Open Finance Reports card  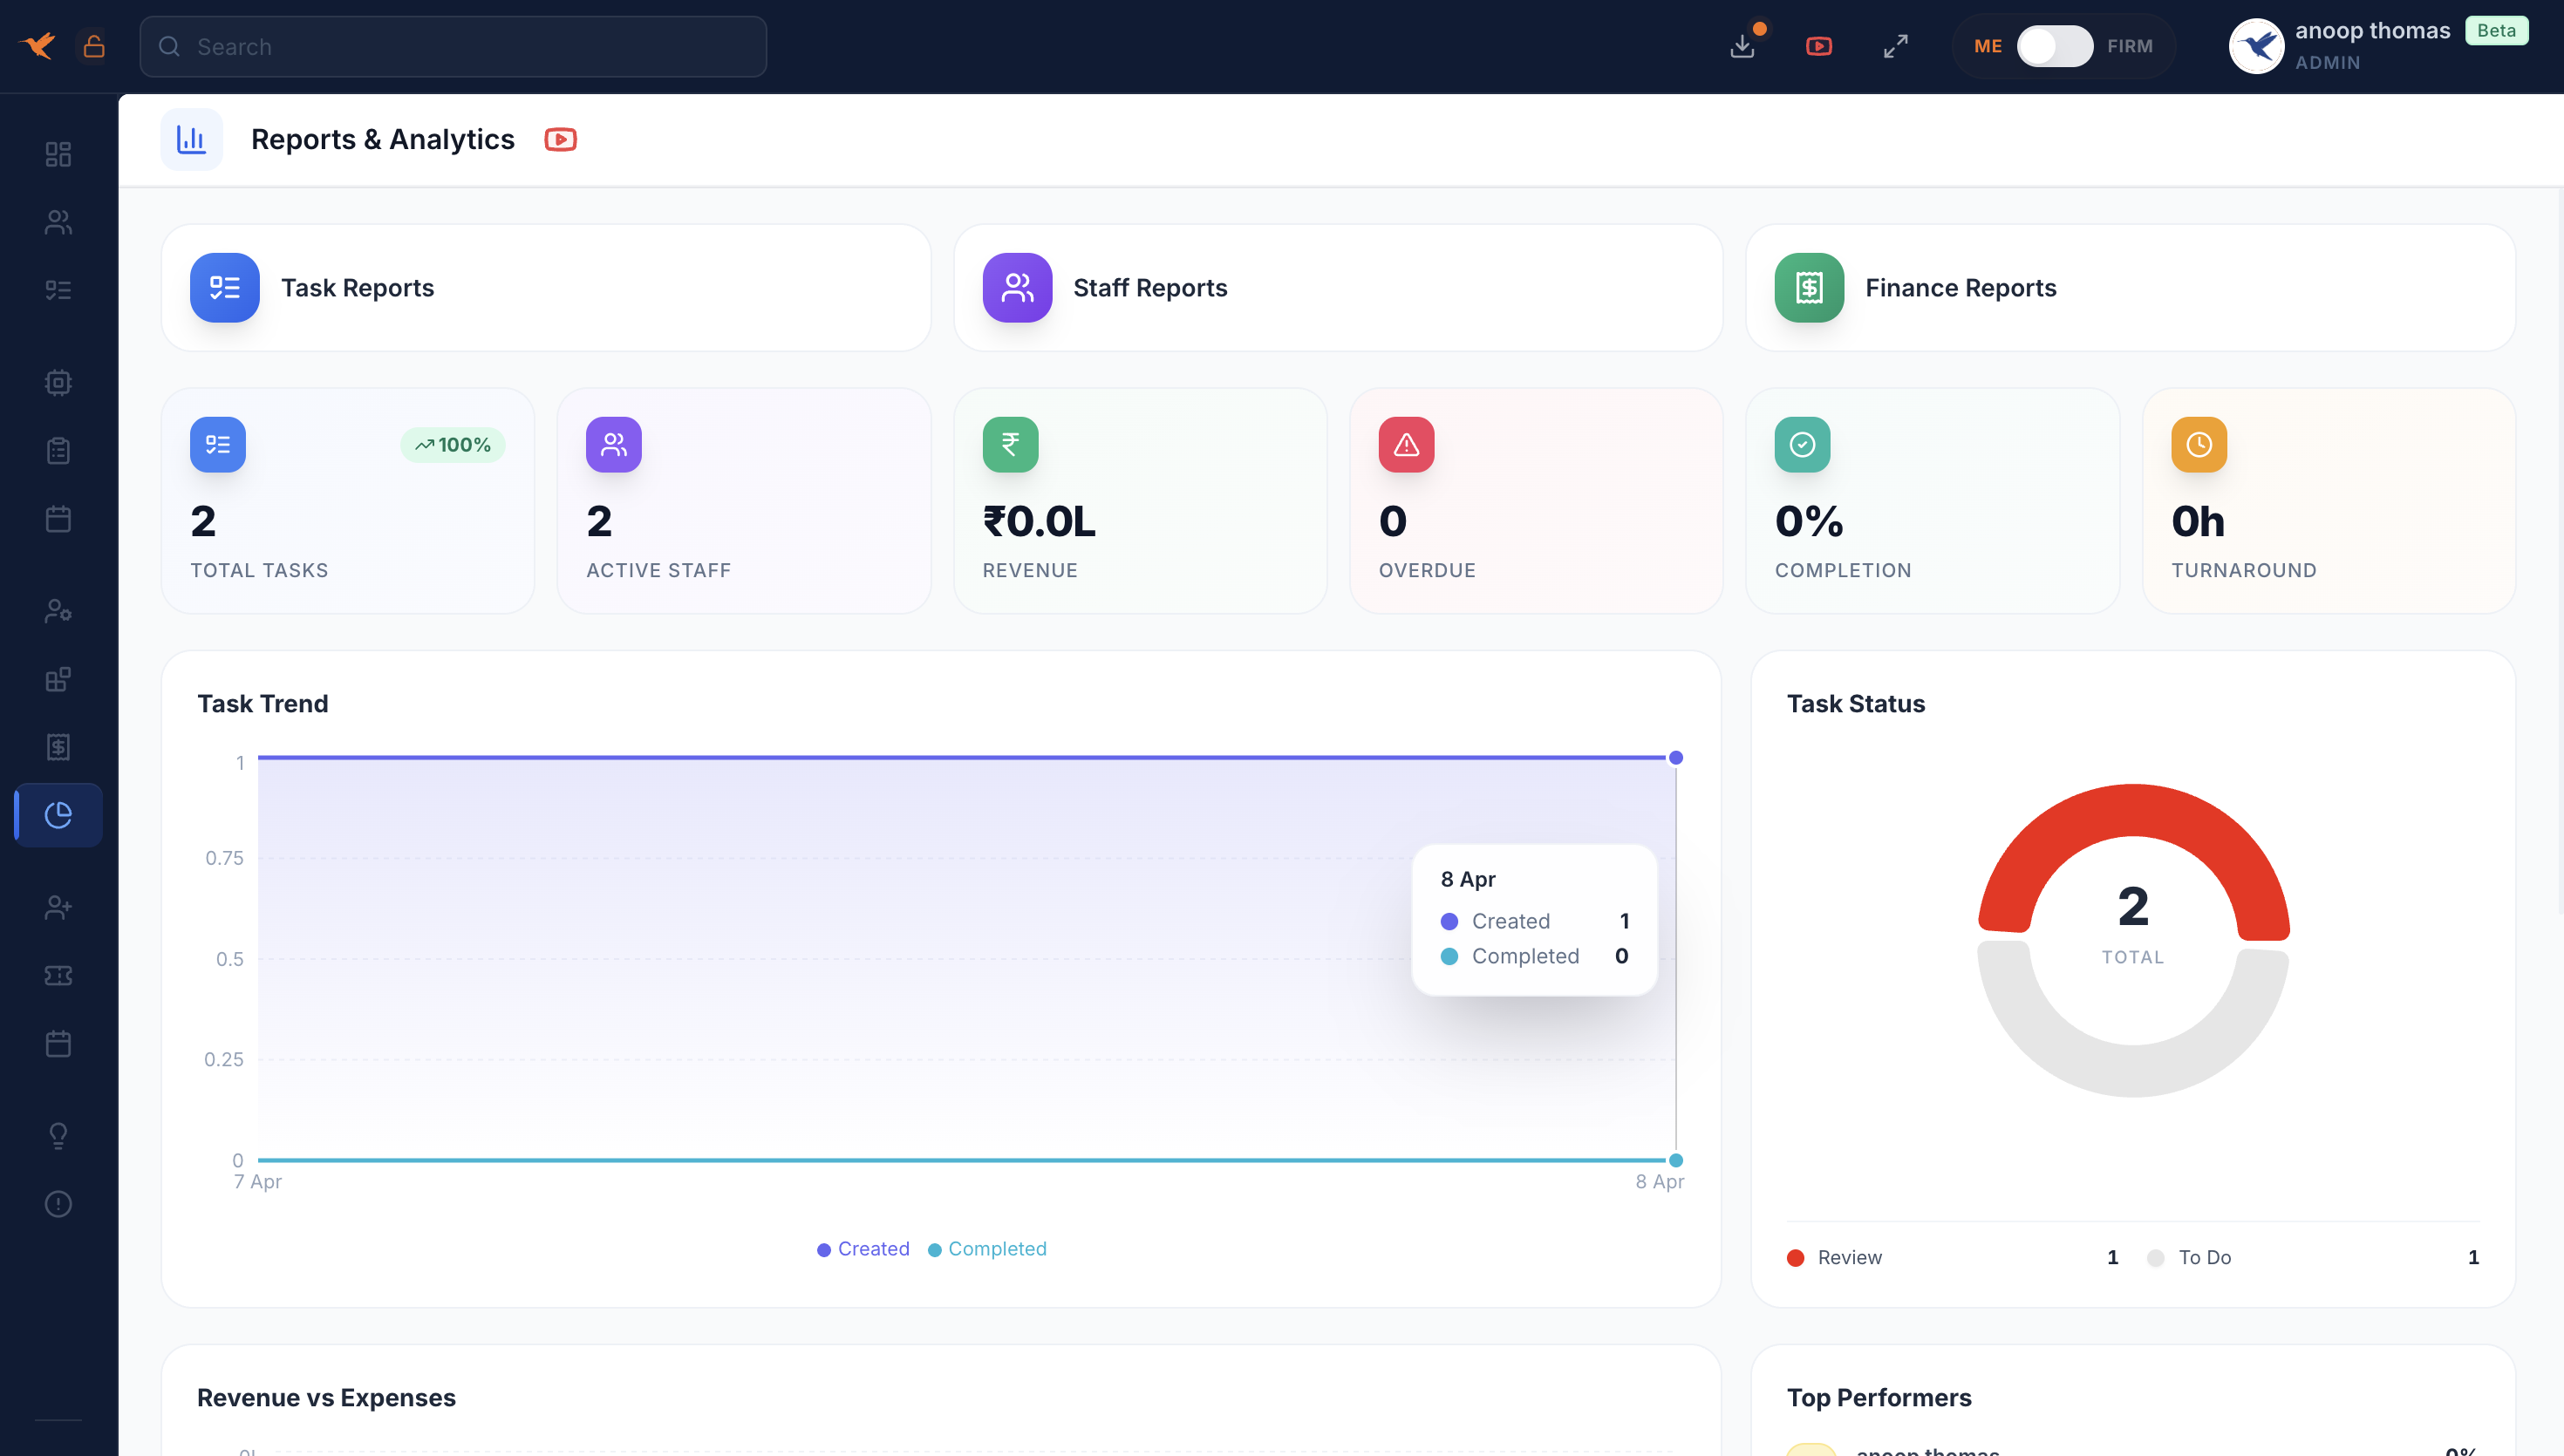(x=2130, y=288)
